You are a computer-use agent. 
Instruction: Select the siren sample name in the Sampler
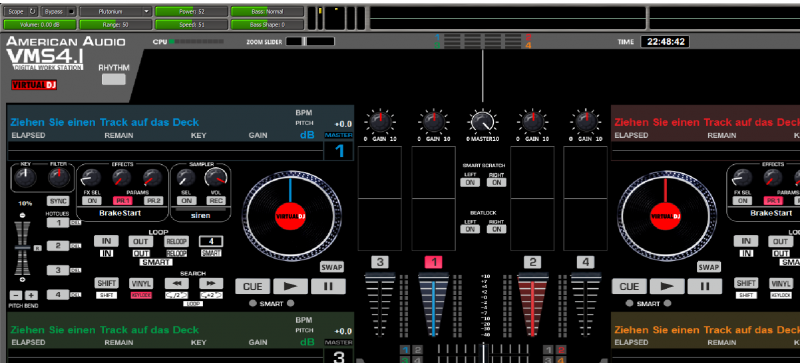(x=200, y=215)
